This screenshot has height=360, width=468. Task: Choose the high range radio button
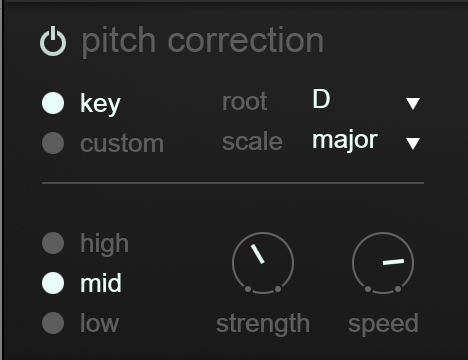pyautogui.click(x=53, y=243)
